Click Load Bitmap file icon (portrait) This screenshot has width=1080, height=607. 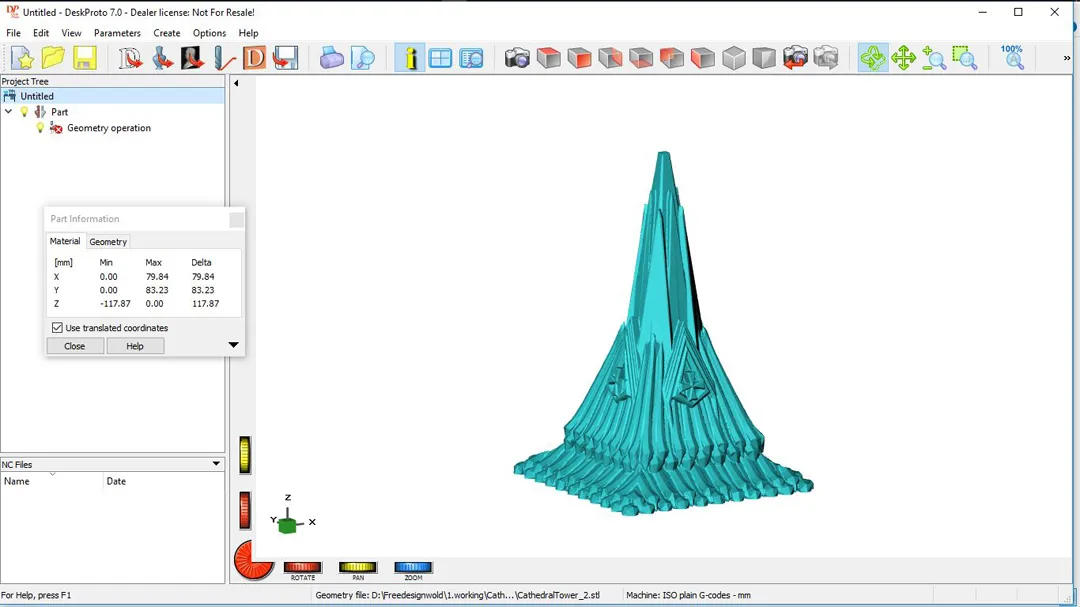pyautogui.click(x=192, y=58)
